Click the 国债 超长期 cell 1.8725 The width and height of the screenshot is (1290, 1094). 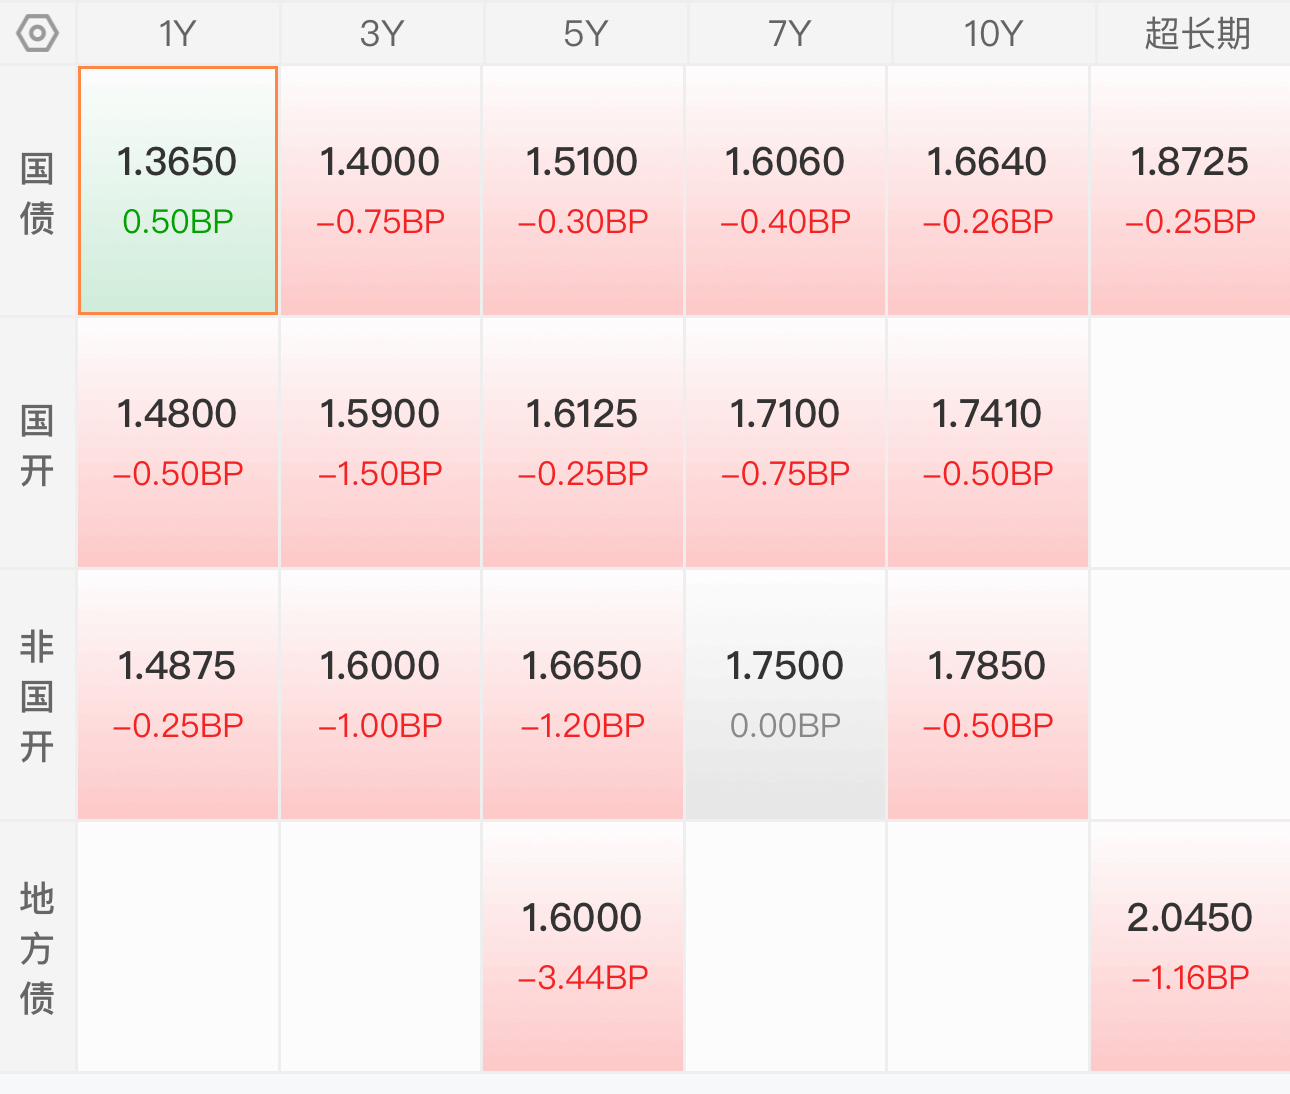1190,191
